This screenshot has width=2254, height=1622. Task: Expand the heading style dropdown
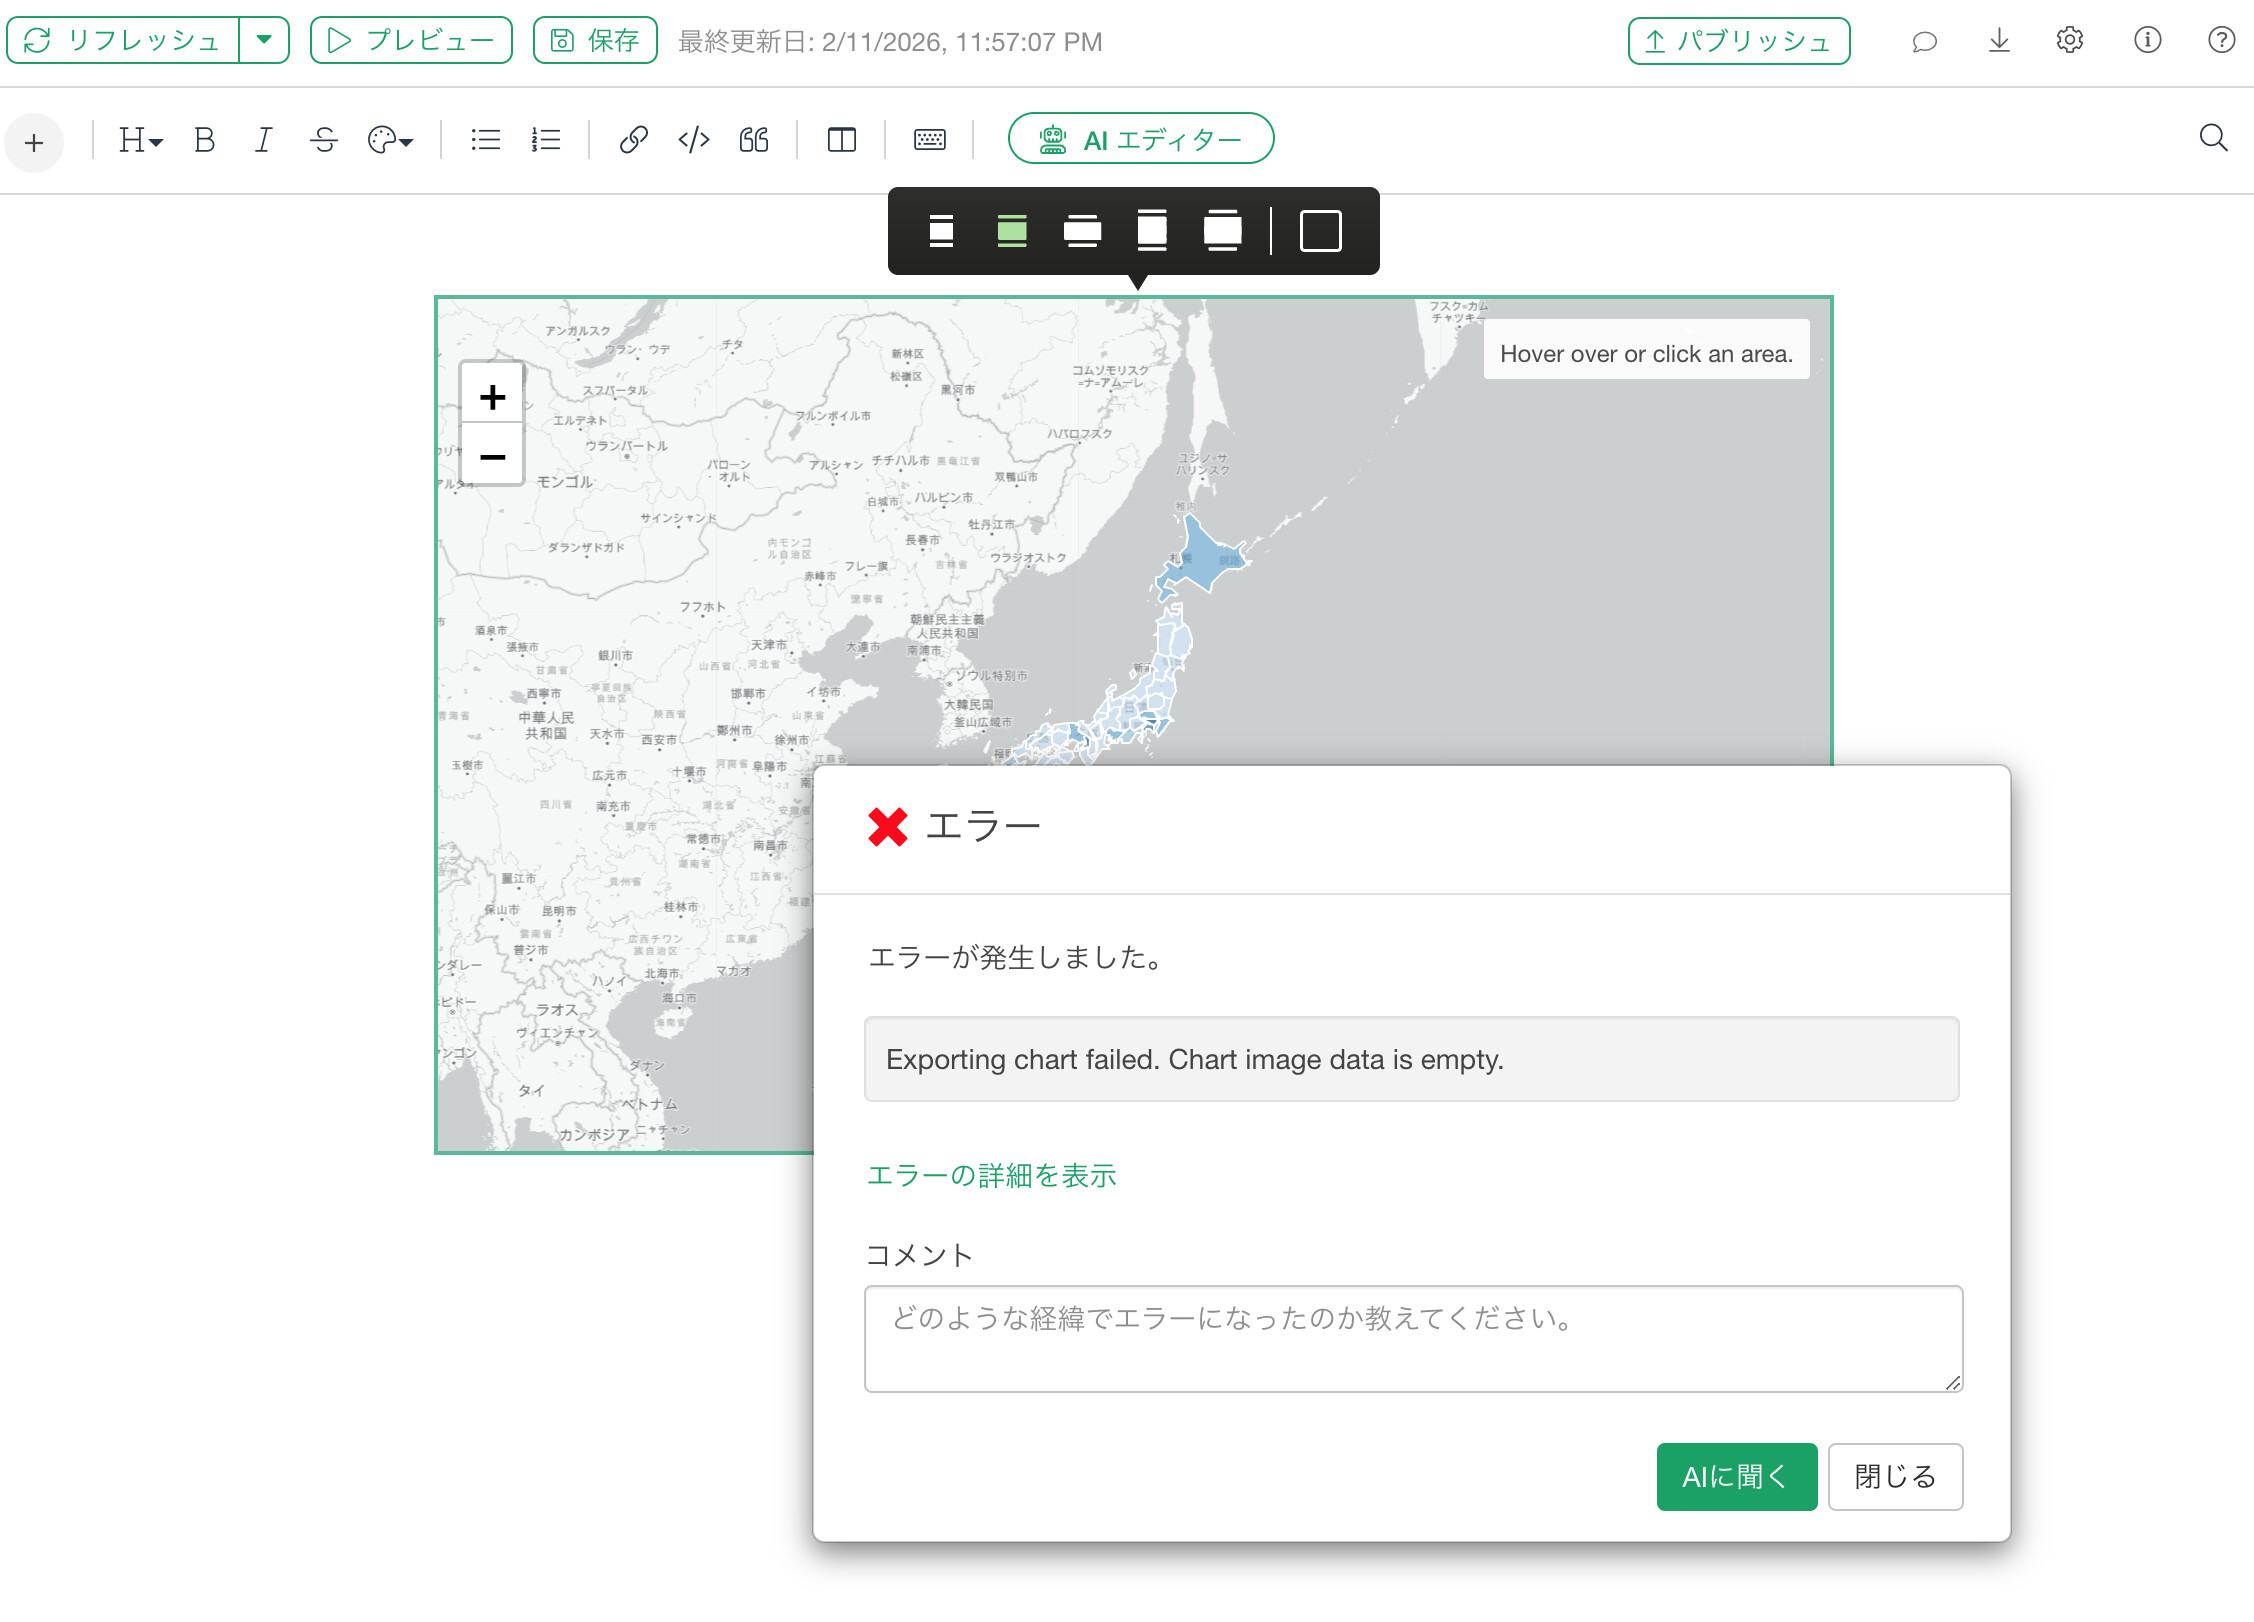tap(140, 140)
